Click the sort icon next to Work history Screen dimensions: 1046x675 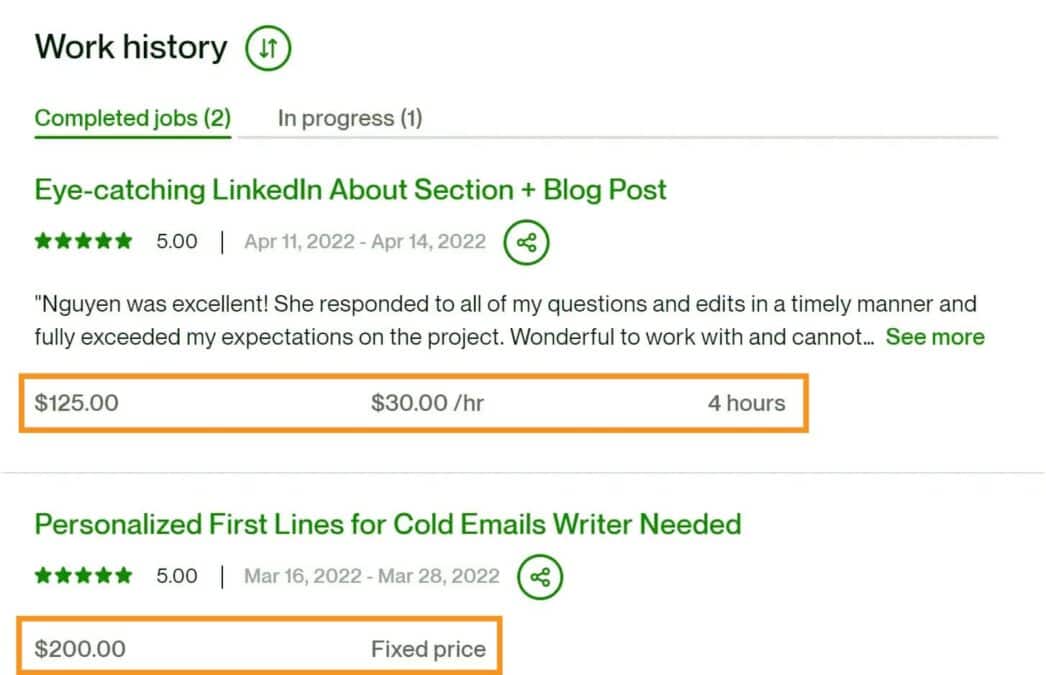point(266,47)
